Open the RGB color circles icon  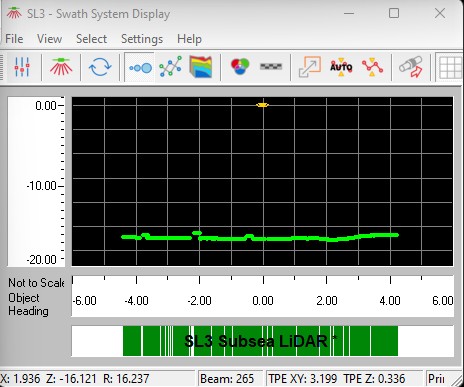[x=240, y=67]
